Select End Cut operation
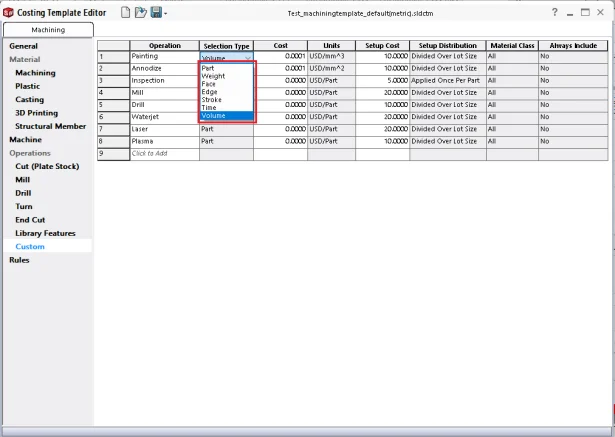 pyautogui.click(x=30, y=219)
